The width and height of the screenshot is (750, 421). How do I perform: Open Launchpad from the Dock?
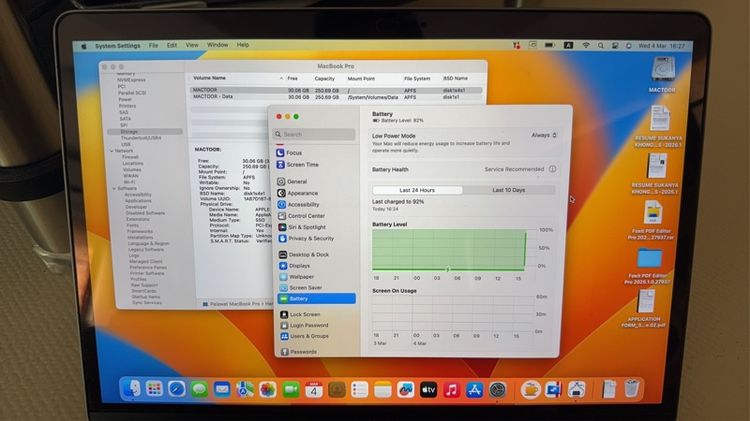coord(154,389)
